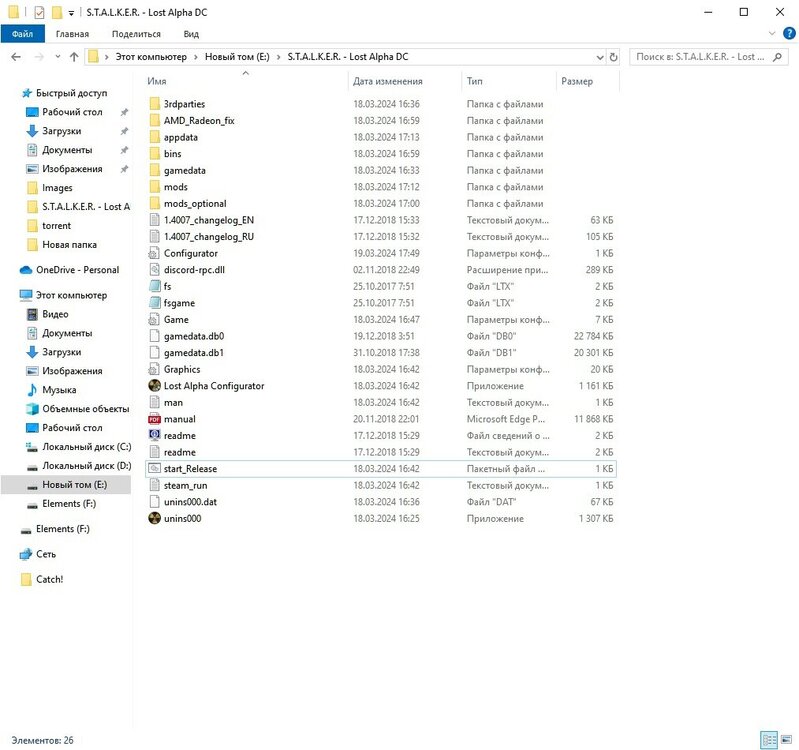This screenshot has width=799, height=750.
Task: Open the Файл menu tab
Action: (x=22, y=33)
